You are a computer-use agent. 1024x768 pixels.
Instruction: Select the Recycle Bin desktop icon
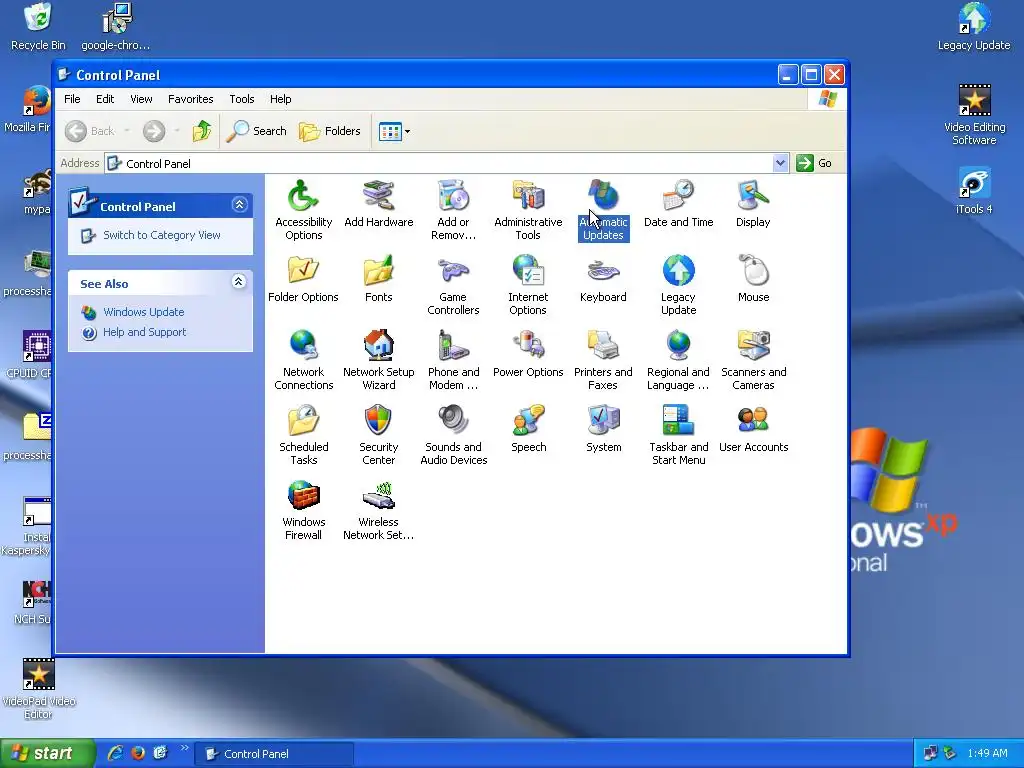pos(38,27)
